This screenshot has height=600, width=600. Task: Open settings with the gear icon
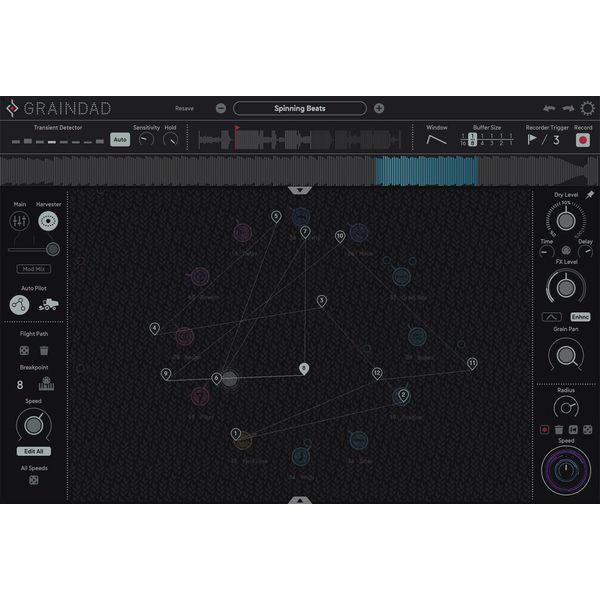pyautogui.click(x=586, y=108)
